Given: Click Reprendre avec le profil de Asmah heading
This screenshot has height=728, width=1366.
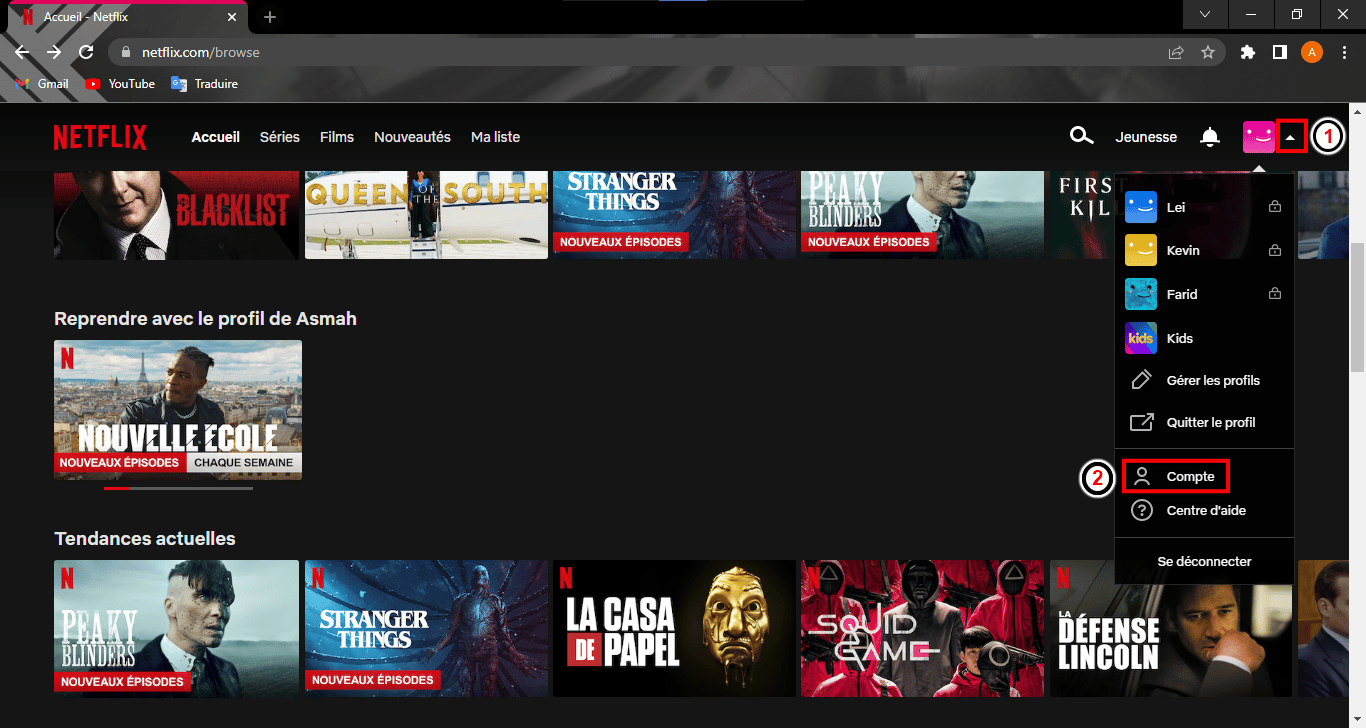Looking at the screenshot, I should tap(205, 319).
